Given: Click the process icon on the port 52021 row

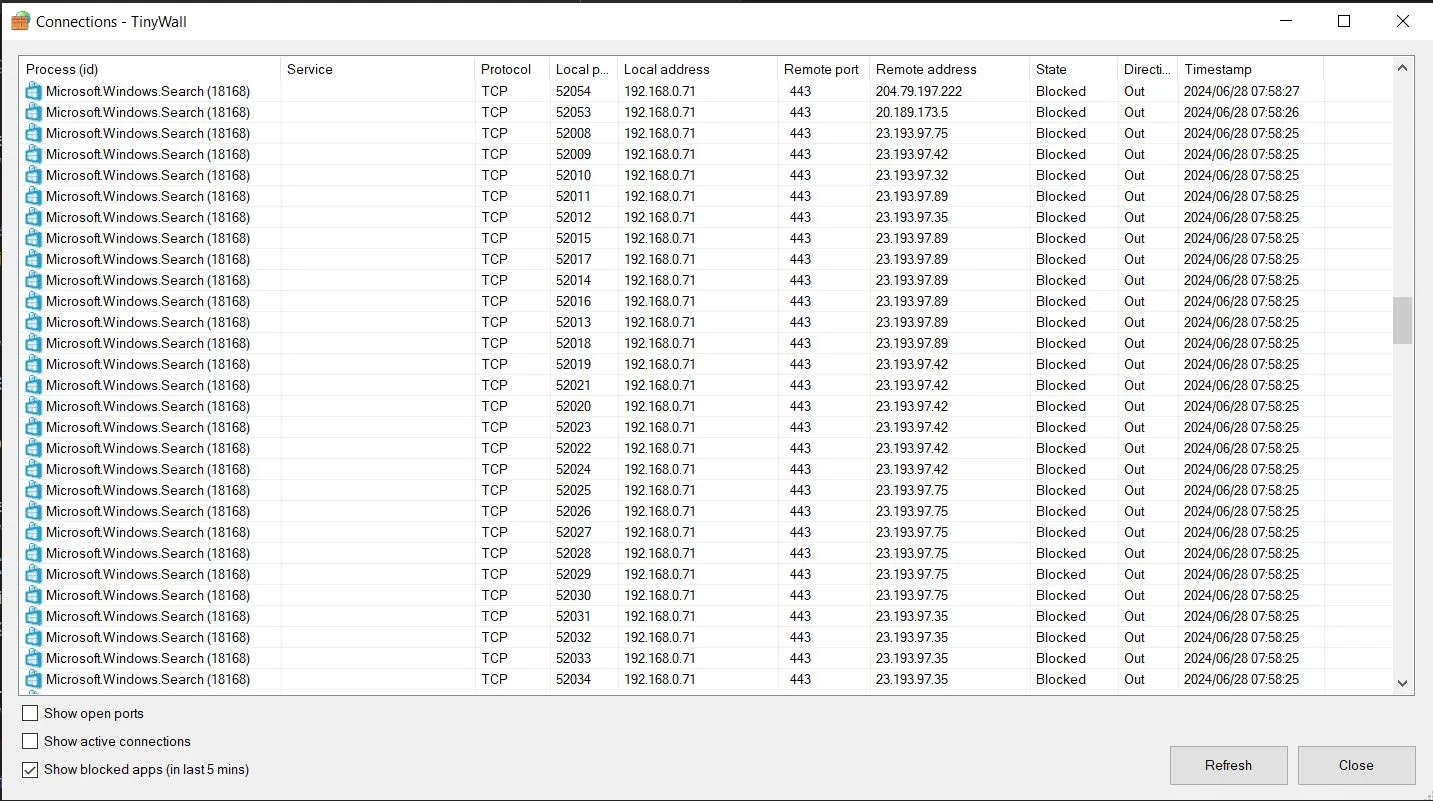Looking at the screenshot, I should [x=34, y=385].
